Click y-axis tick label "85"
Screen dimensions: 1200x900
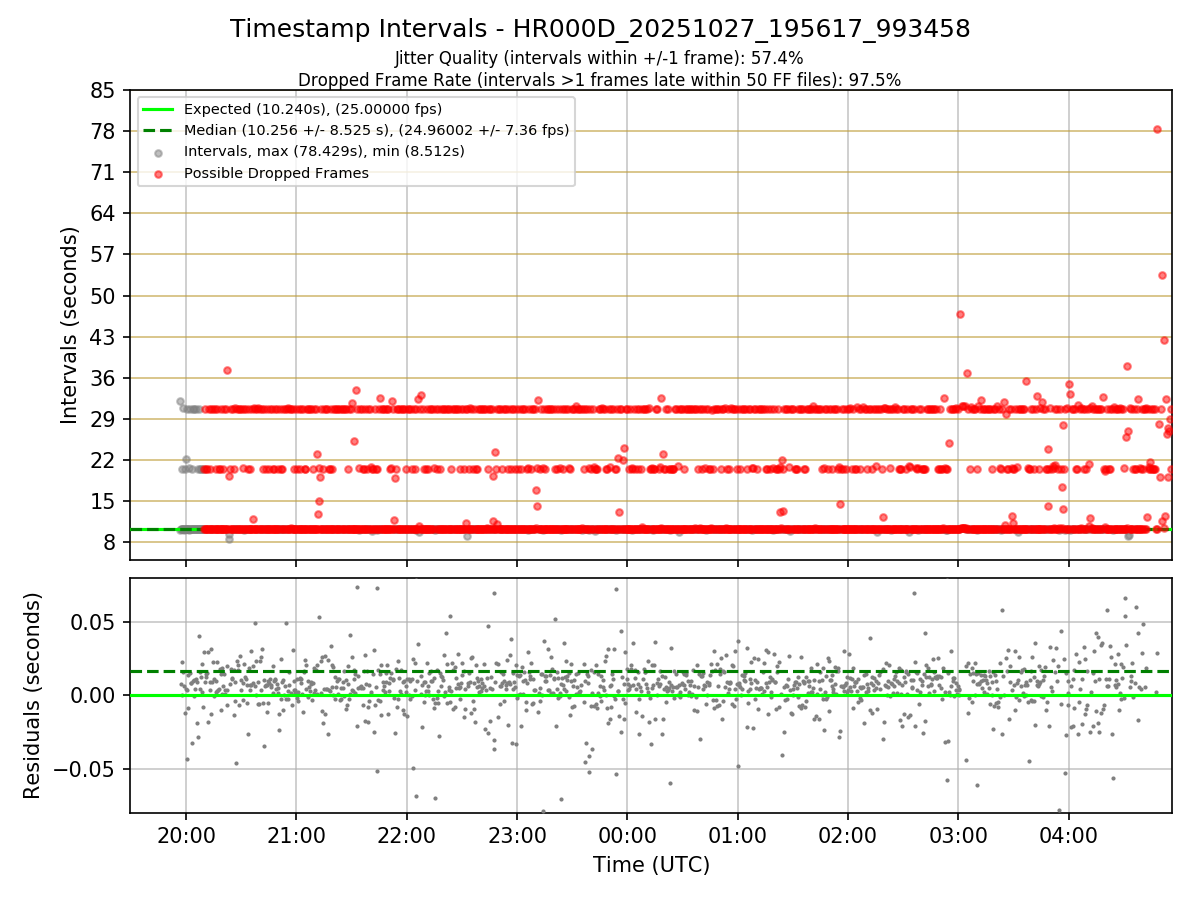103,90
